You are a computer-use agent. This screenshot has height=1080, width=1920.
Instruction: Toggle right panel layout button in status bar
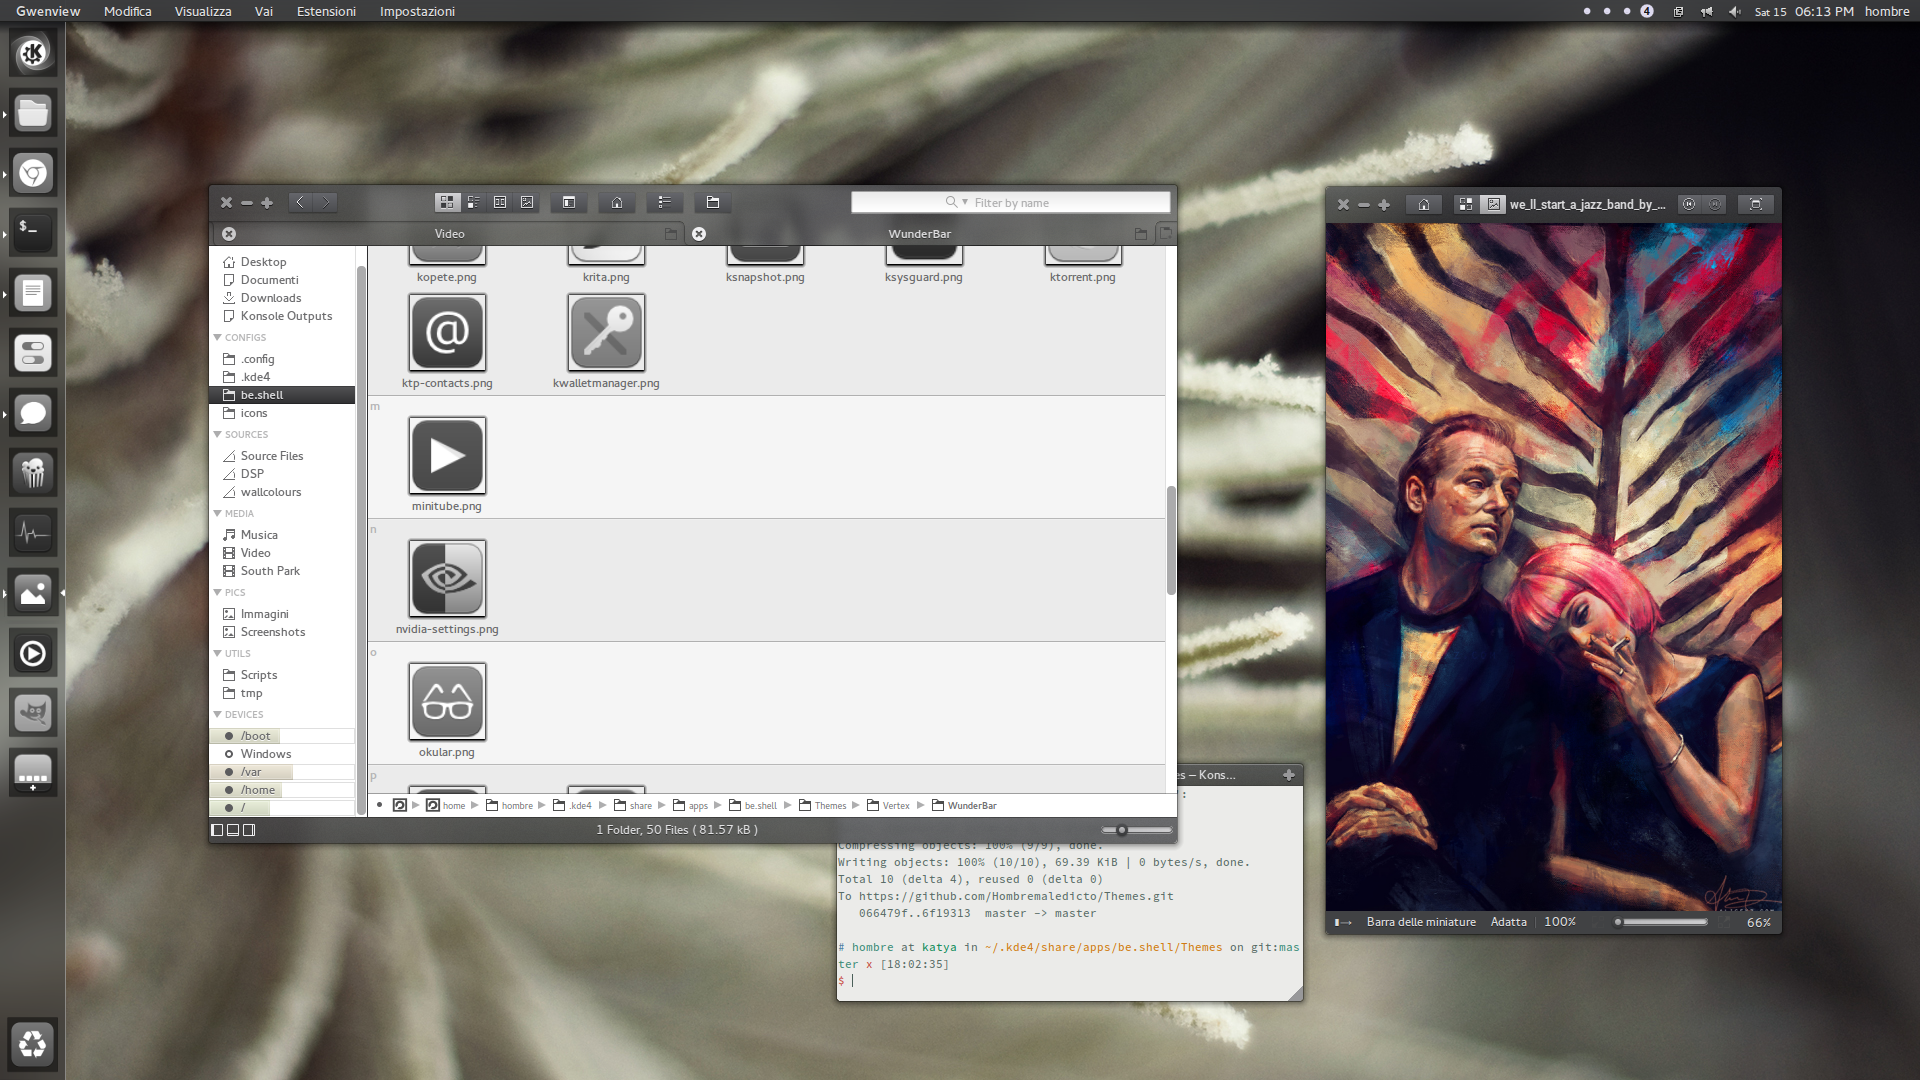point(249,830)
